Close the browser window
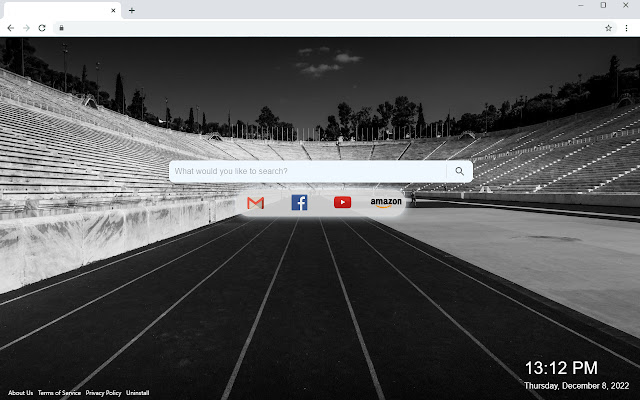This screenshot has height=400, width=640. 625,5
